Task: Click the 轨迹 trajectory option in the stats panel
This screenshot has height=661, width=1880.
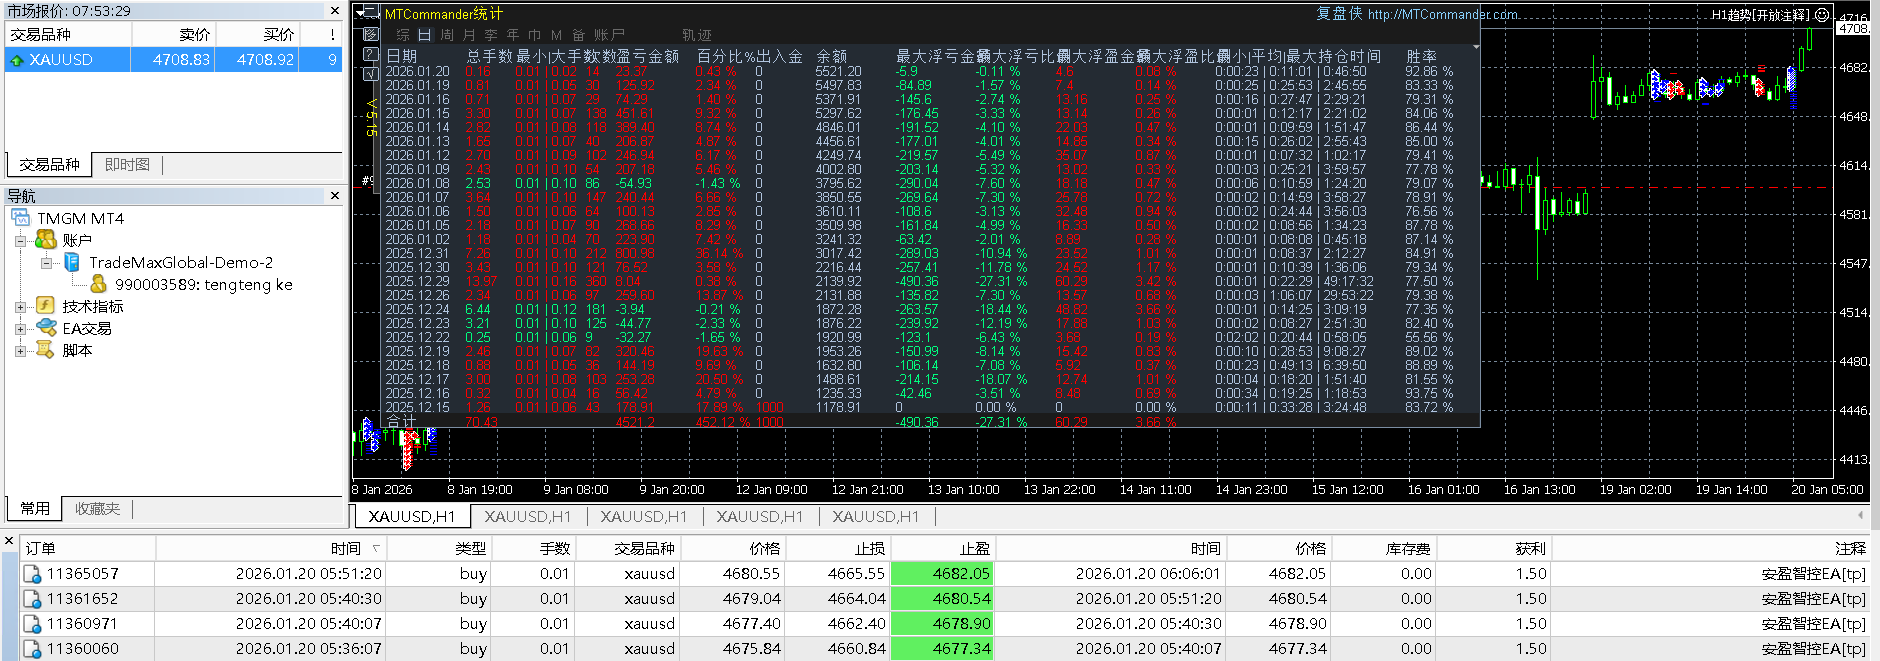Action: pyautogui.click(x=697, y=35)
